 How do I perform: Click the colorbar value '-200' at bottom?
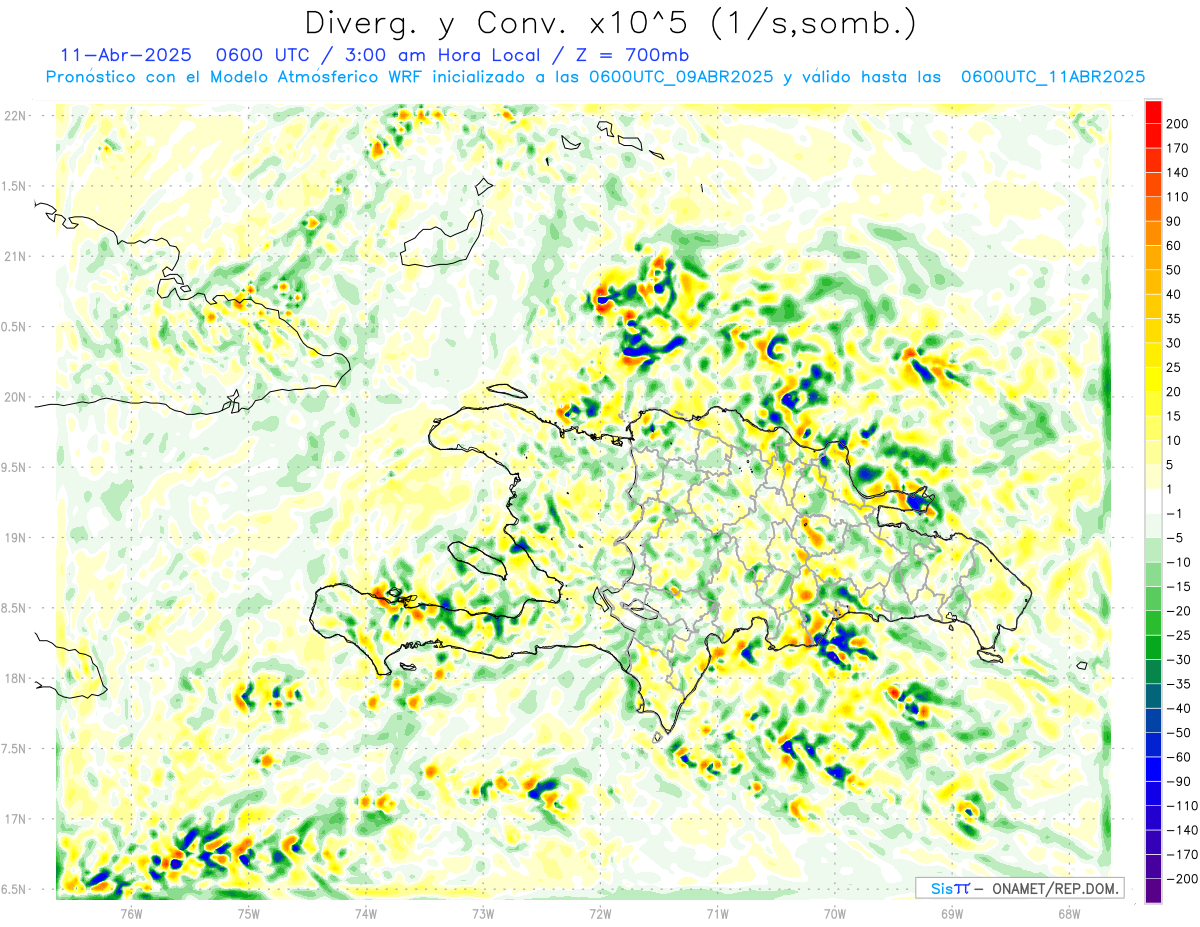tap(1181, 879)
